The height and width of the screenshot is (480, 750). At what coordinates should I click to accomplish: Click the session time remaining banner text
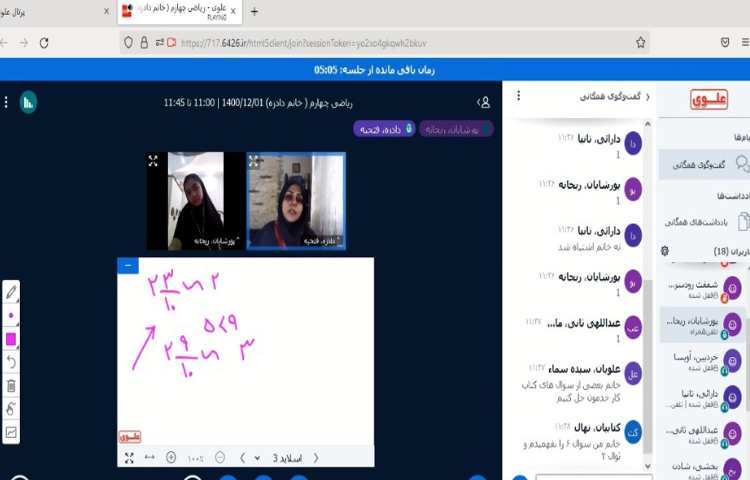(x=375, y=70)
